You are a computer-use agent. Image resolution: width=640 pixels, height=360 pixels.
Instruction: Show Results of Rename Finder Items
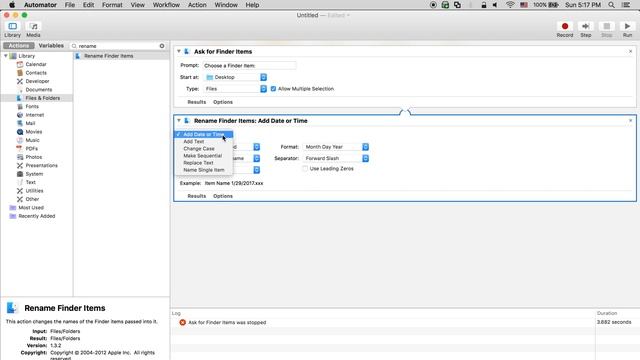pos(196,196)
